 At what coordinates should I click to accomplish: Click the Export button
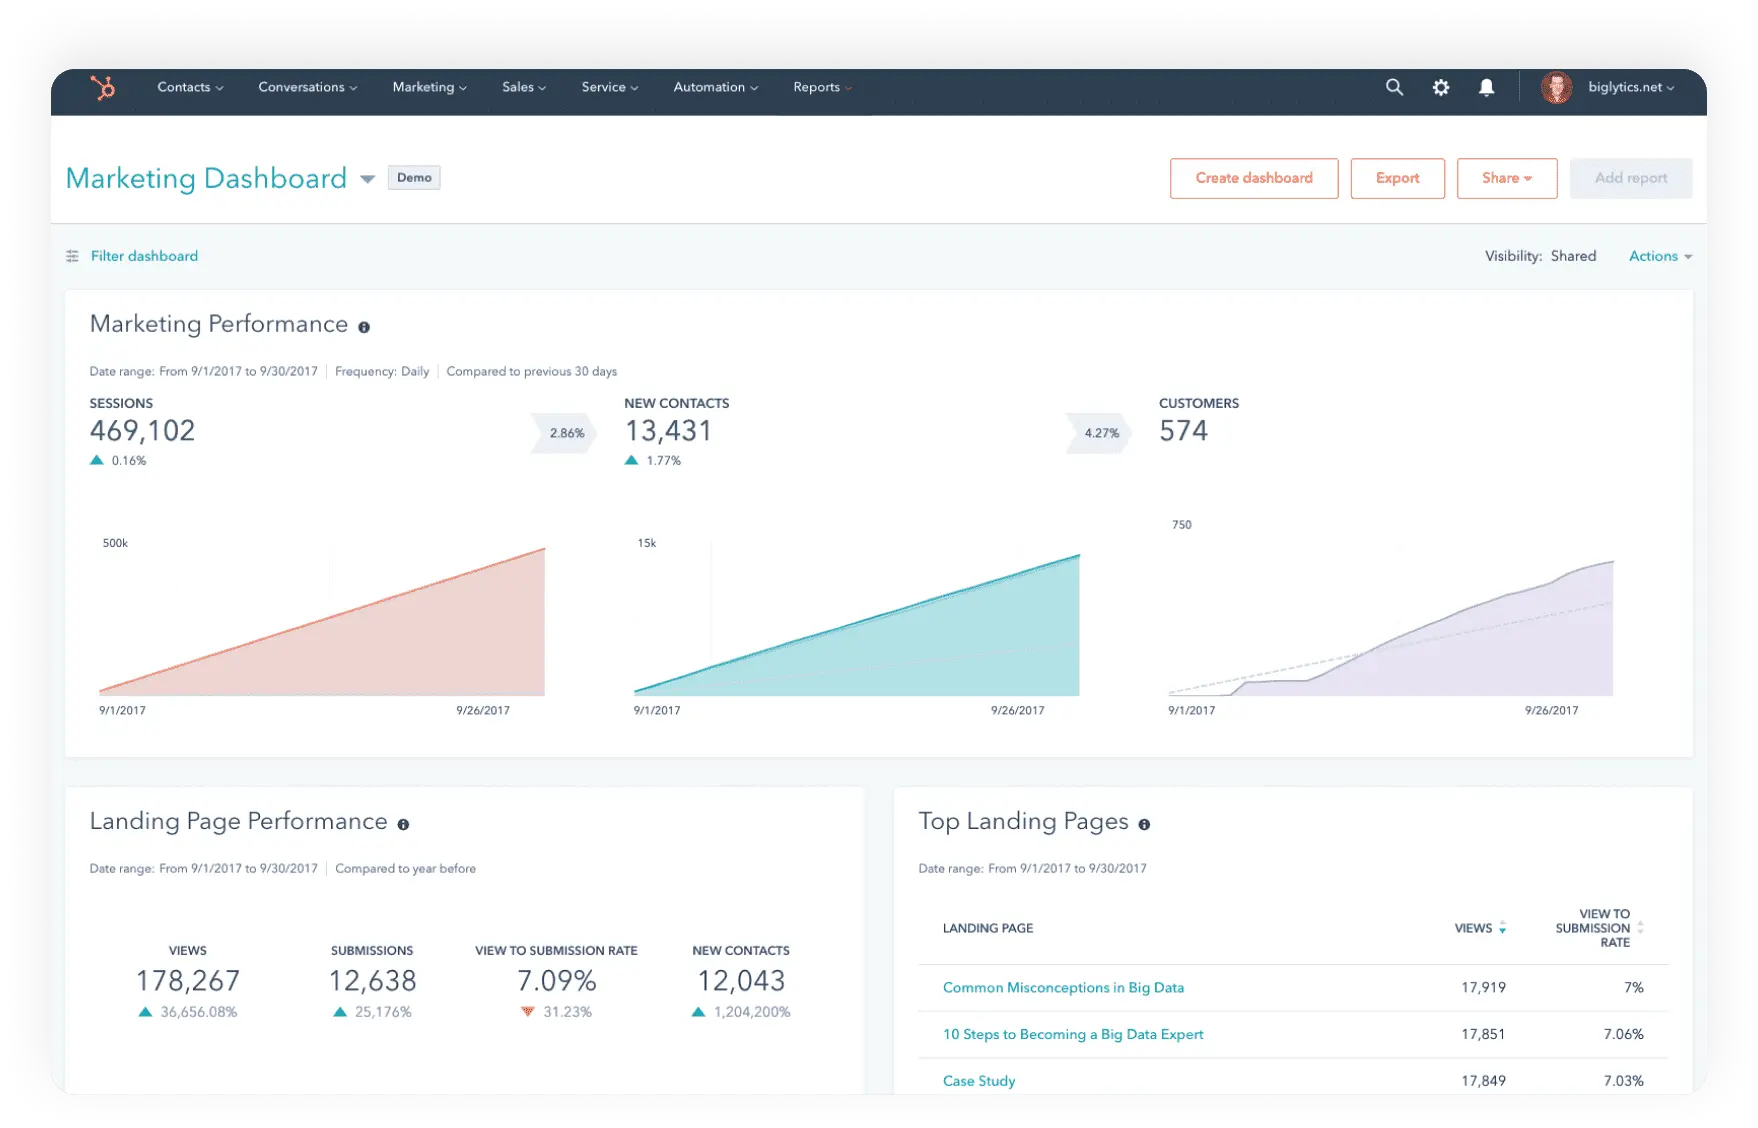pos(1397,178)
